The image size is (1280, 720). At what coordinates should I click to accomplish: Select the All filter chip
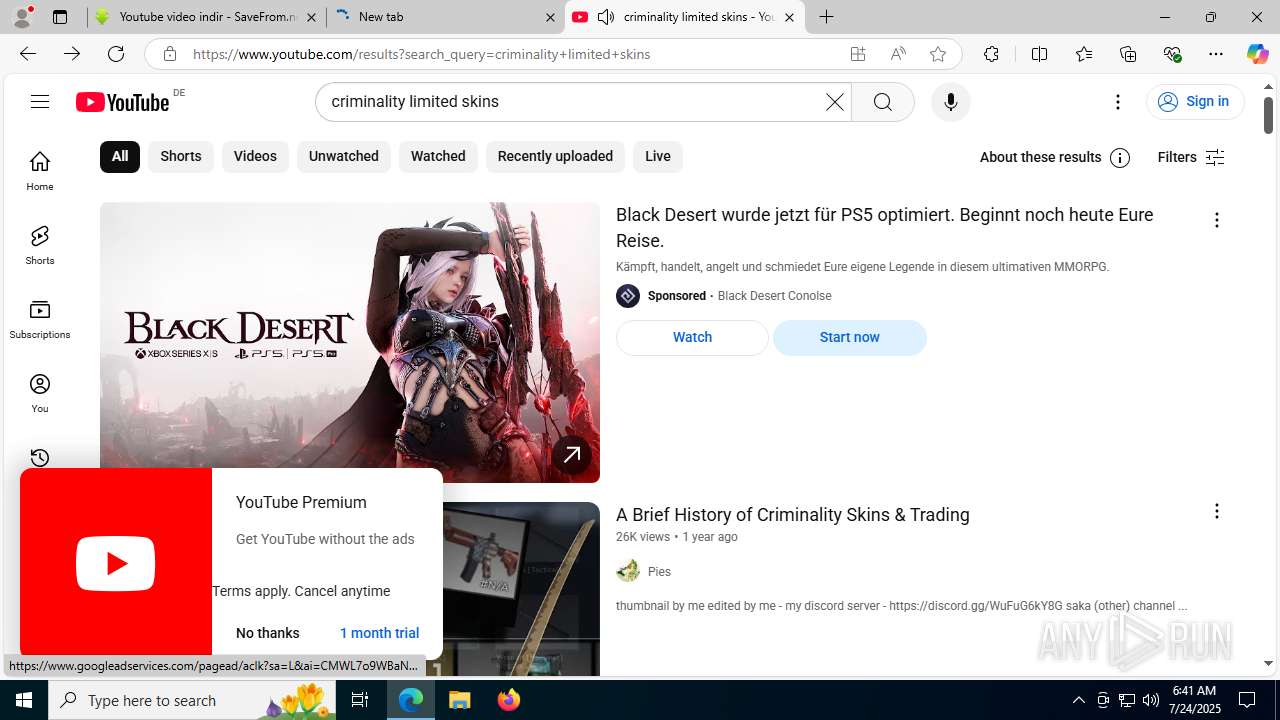pyautogui.click(x=120, y=157)
